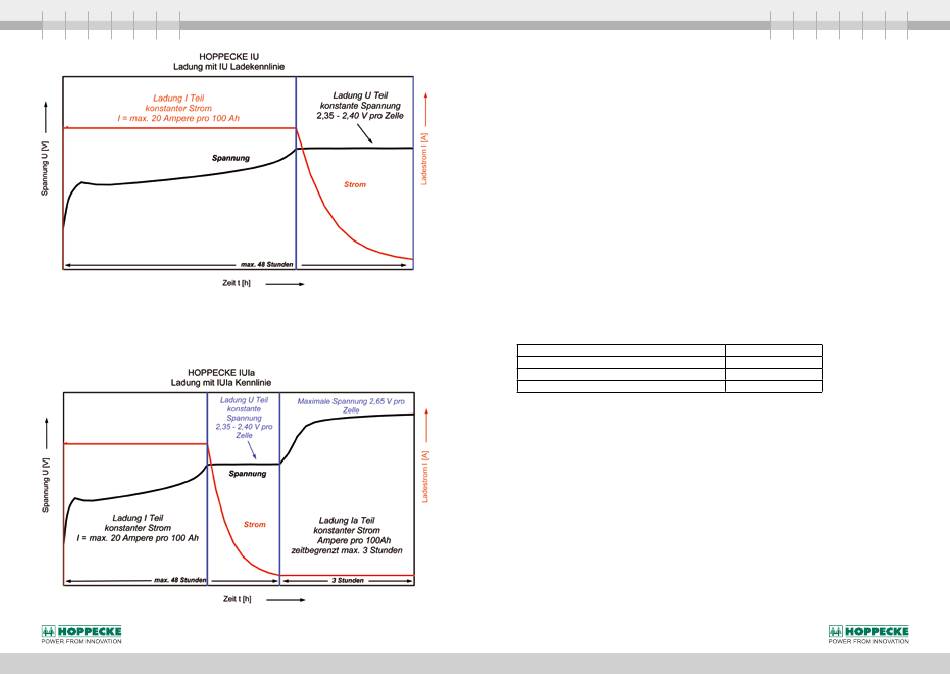Click the "Spannung U [V]" axis label of the IU chart
The image size is (950, 674).
coord(45,168)
